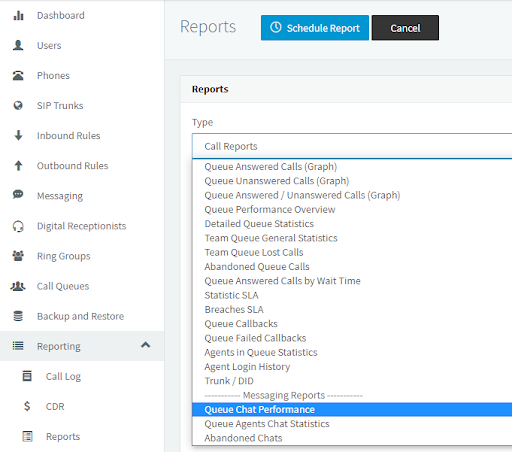Image resolution: width=512 pixels, height=452 pixels.
Task: Open Call Queues in sidebar
Action: [63, 286]
